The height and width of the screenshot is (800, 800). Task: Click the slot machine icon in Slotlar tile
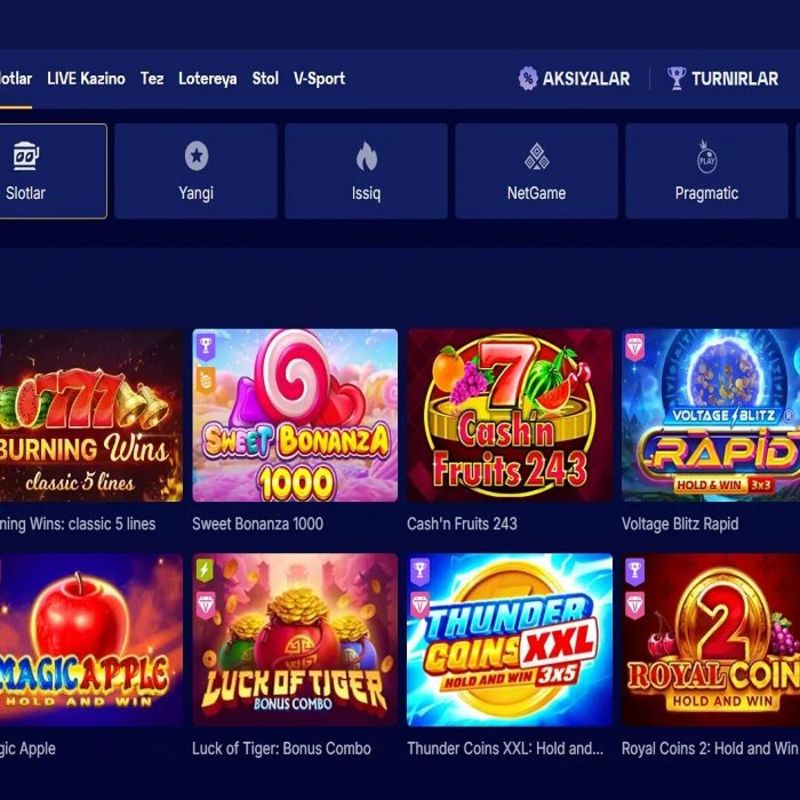(26, 156)
